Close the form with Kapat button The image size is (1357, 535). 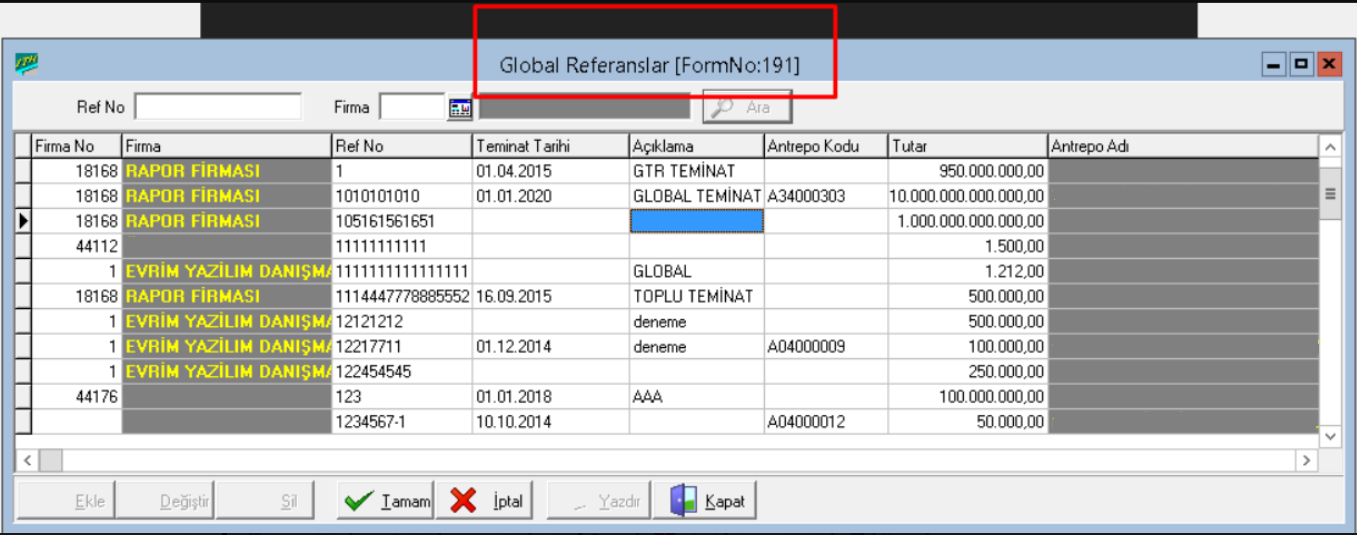[705, 501]
